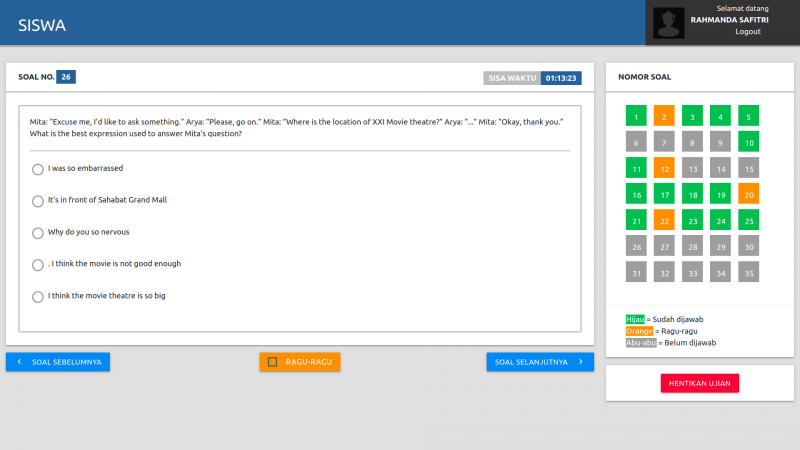Click the Abu-abu legend label
This screenshot has width=800, height=450.
coord(641,343)
